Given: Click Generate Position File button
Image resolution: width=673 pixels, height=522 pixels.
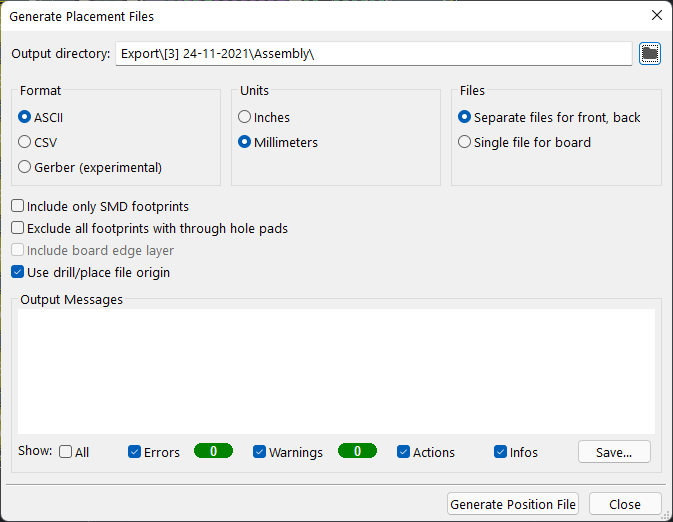Looking at the screenshot, I should 513,504.
